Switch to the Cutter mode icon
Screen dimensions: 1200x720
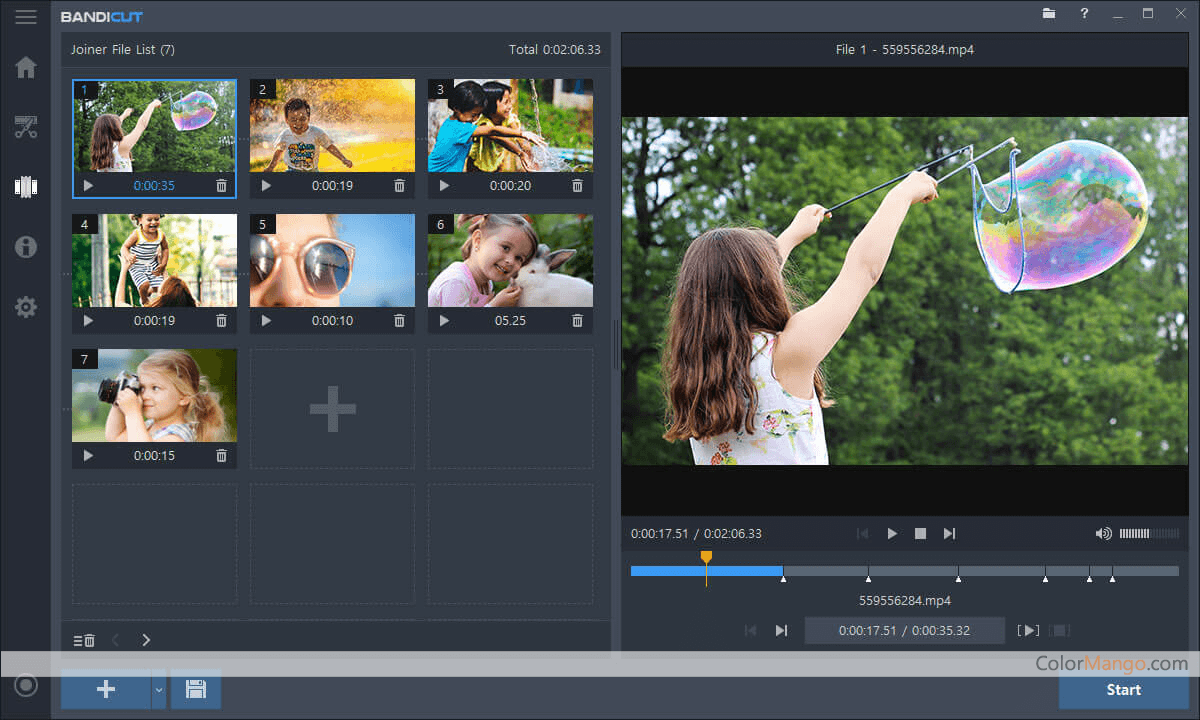point(26,127)
